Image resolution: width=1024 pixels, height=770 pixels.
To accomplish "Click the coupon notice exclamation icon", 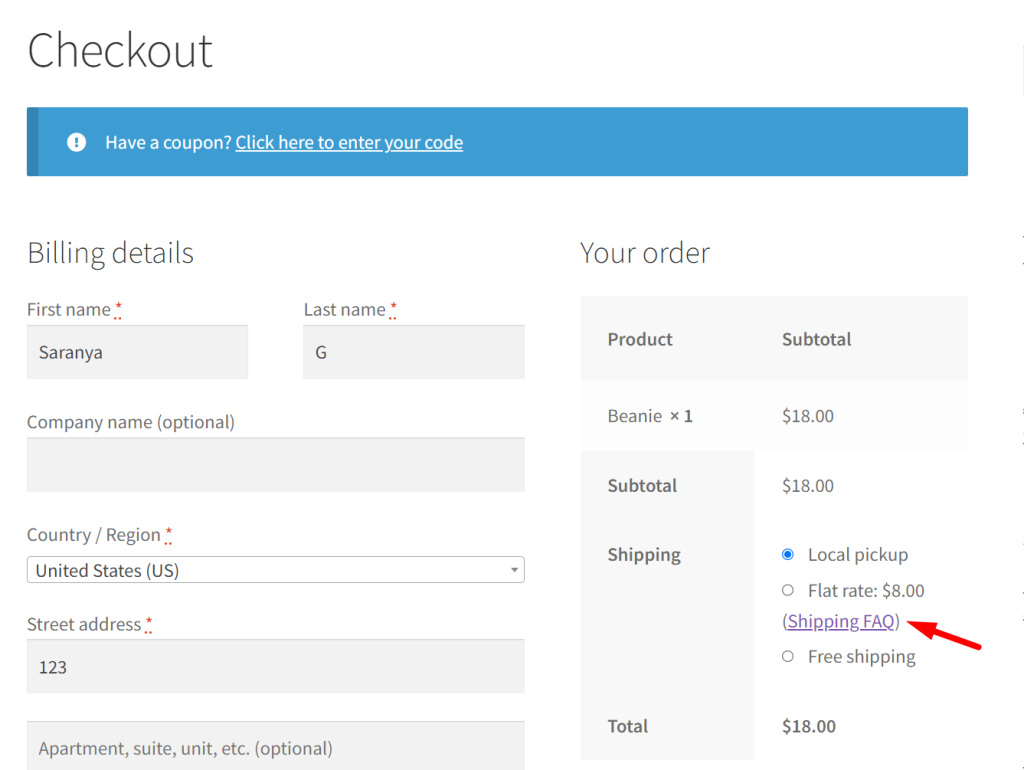I will pyautogui.click(x=76, y=142).
